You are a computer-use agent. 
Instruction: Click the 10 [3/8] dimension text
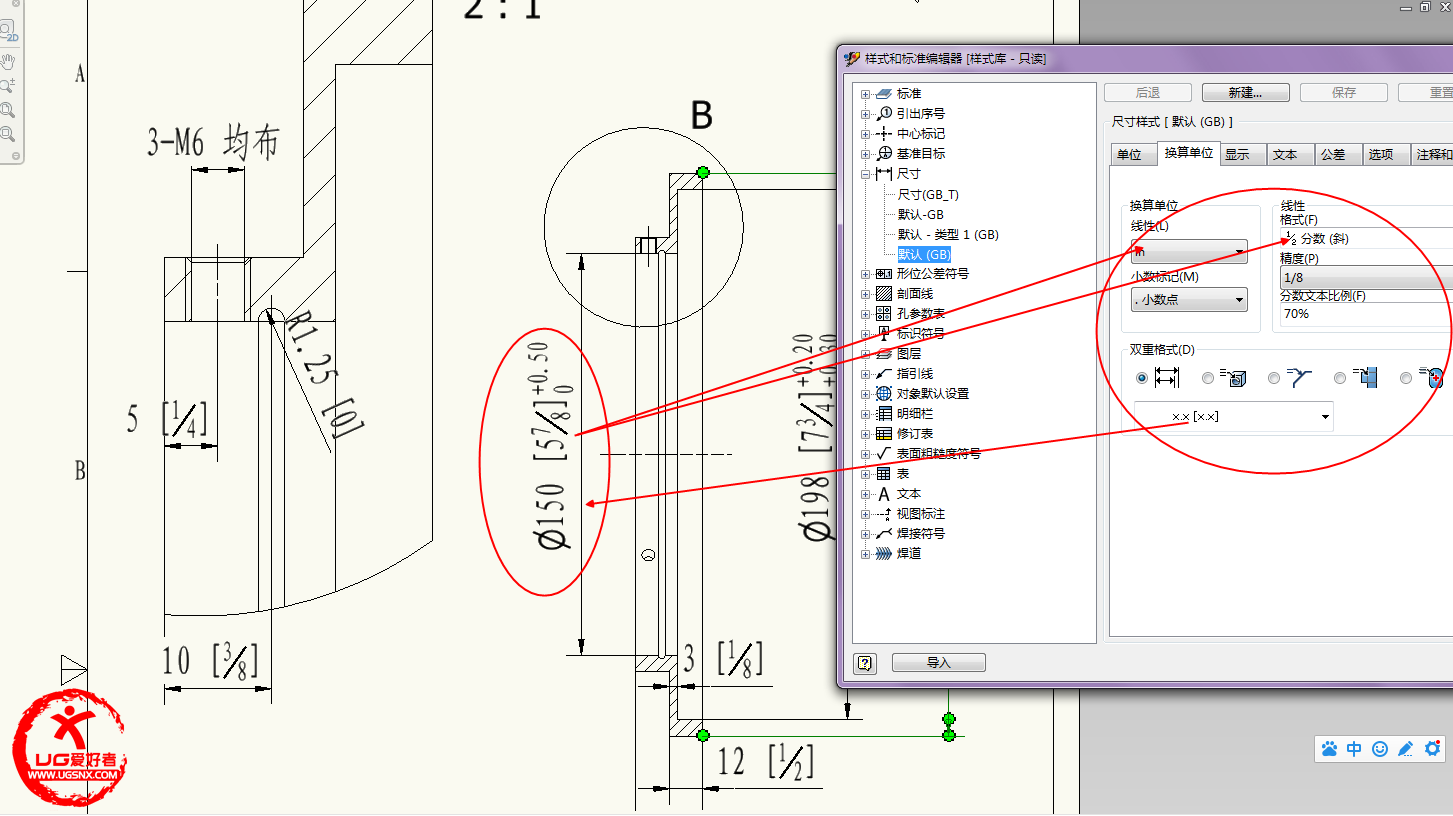210,661
